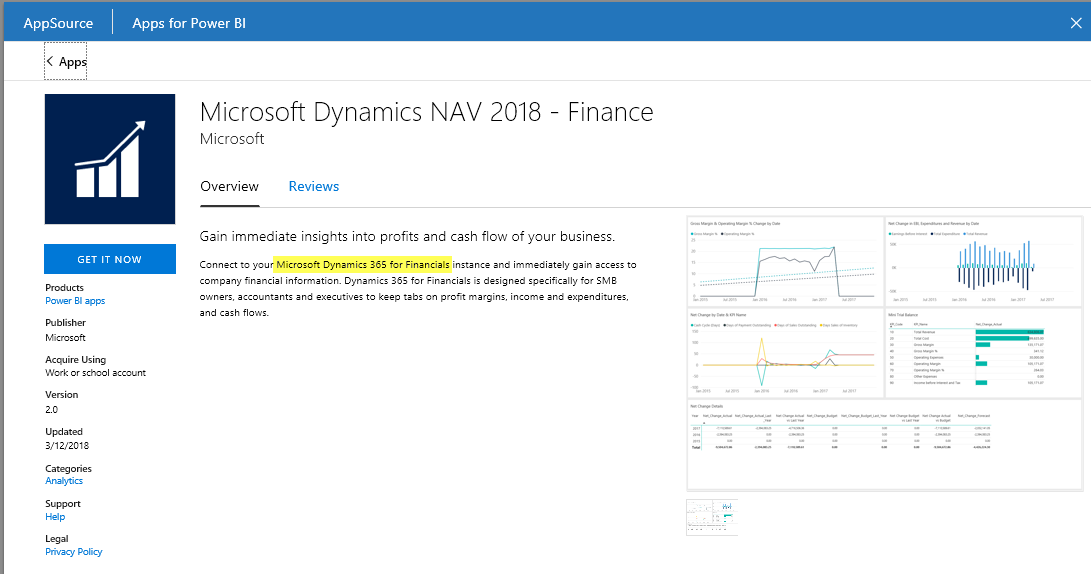Click the AppSource header title
The height and width of the screenshot is (574, 1091).
(58, 23)
